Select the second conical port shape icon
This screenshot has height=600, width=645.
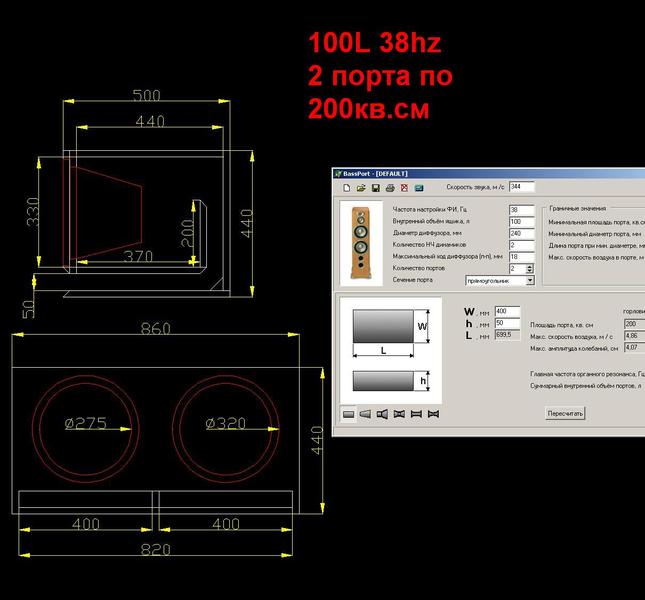(x=365, y=413)
